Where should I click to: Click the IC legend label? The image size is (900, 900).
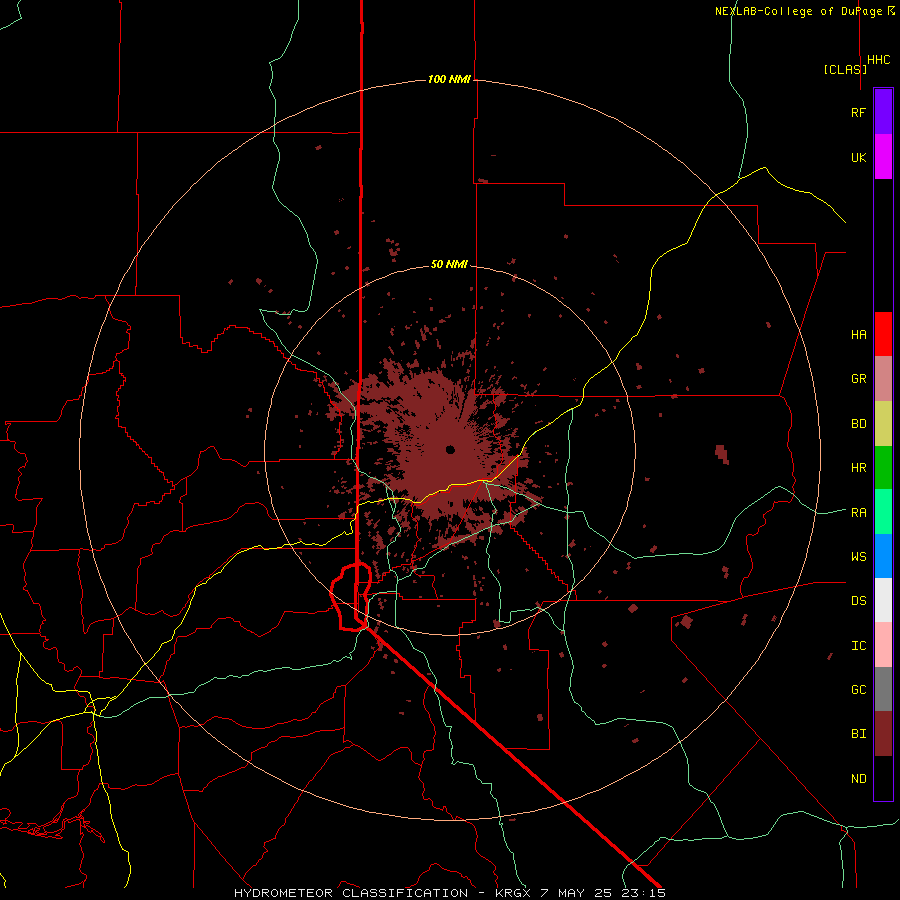click(858, 646)
